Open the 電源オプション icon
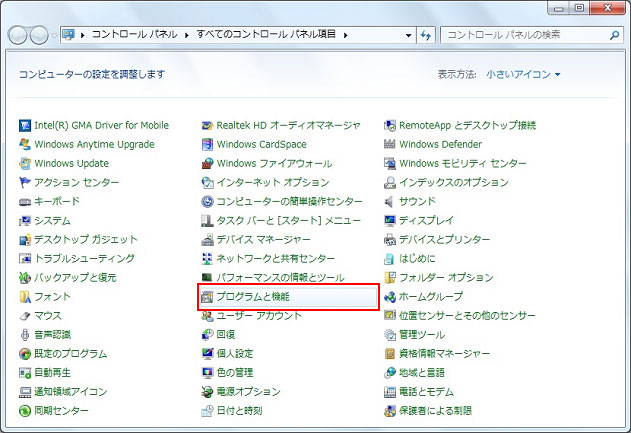The image size is (631, 433). [207, 392]
